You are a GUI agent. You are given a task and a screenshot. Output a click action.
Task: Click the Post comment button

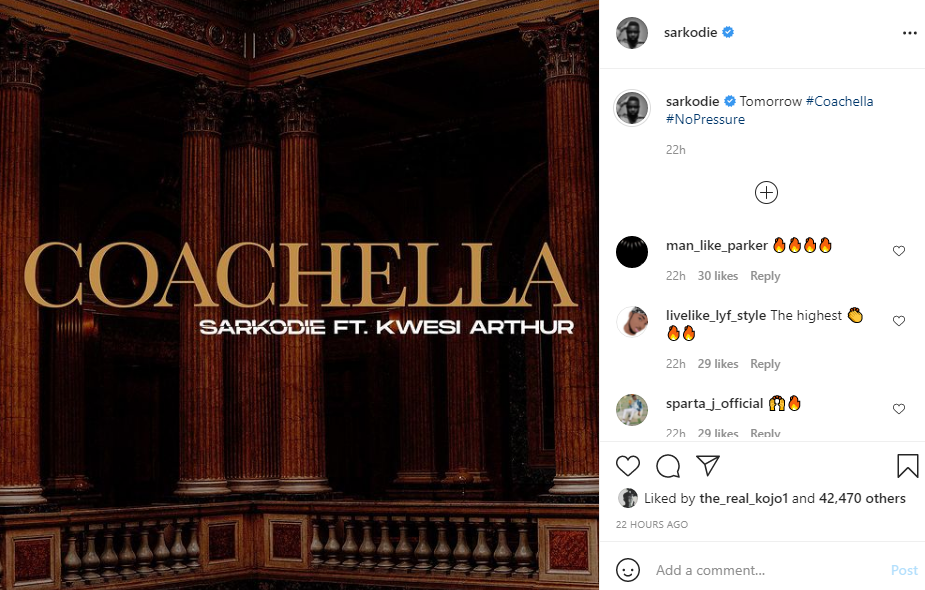coord(904,570)
